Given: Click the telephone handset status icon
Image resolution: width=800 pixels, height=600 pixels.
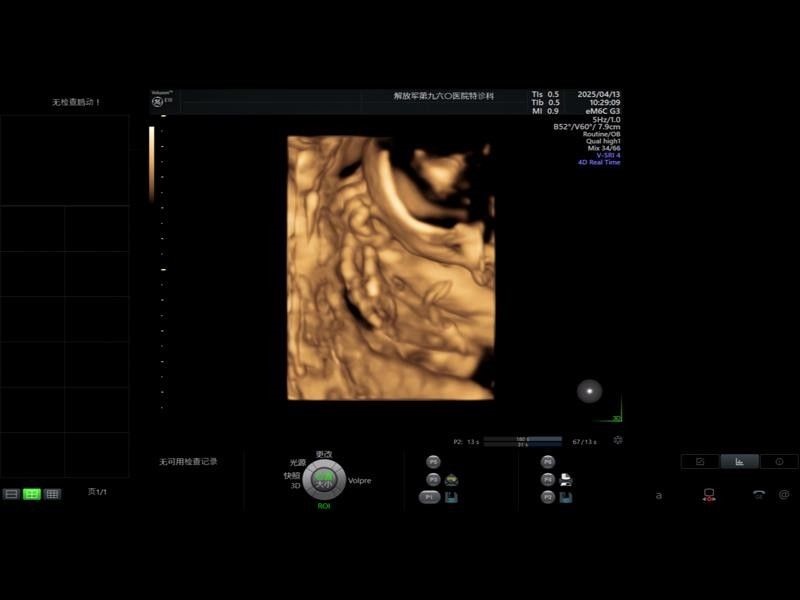Looking at the screenshot, I should (x=759, y=494).
